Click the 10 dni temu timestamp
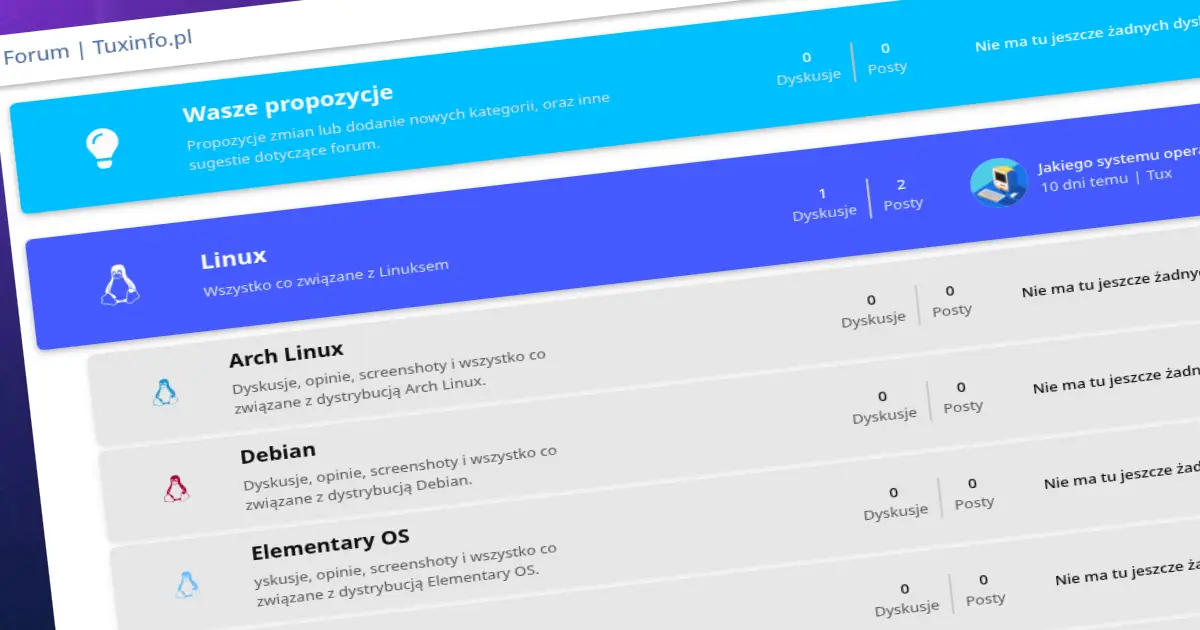Screen dimensions: 1200x630 [x=1084, y=182]
